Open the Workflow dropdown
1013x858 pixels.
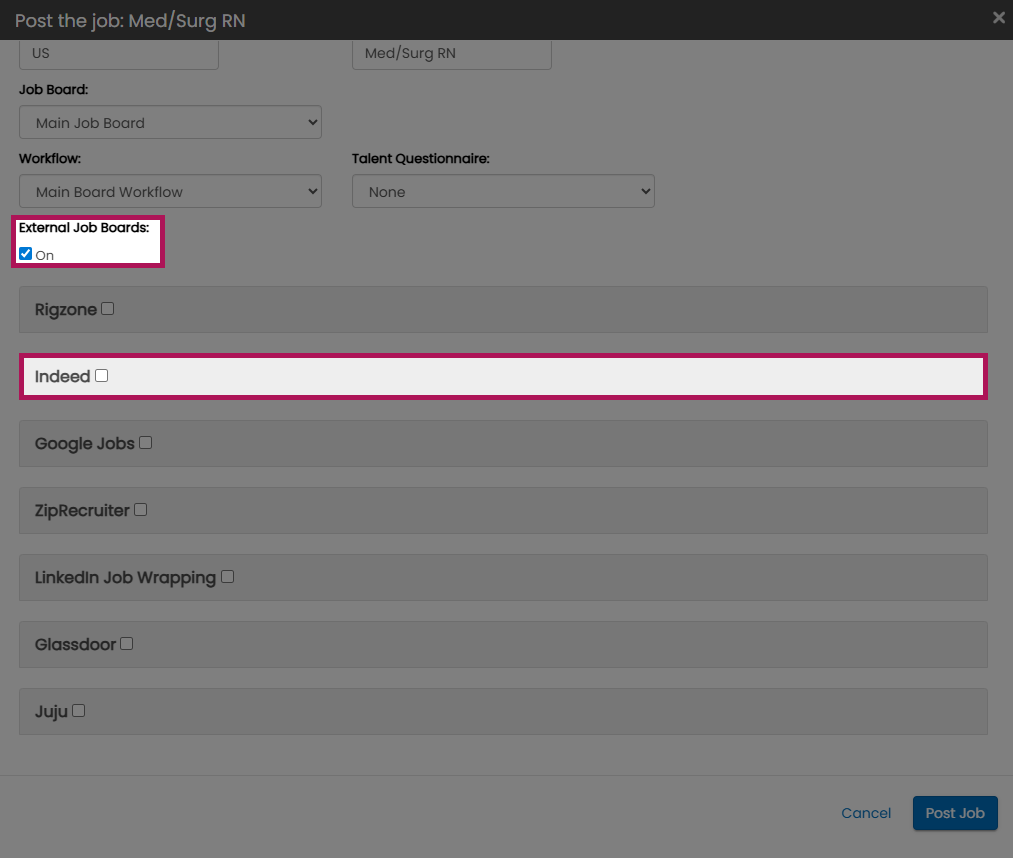tap(171, 191)
